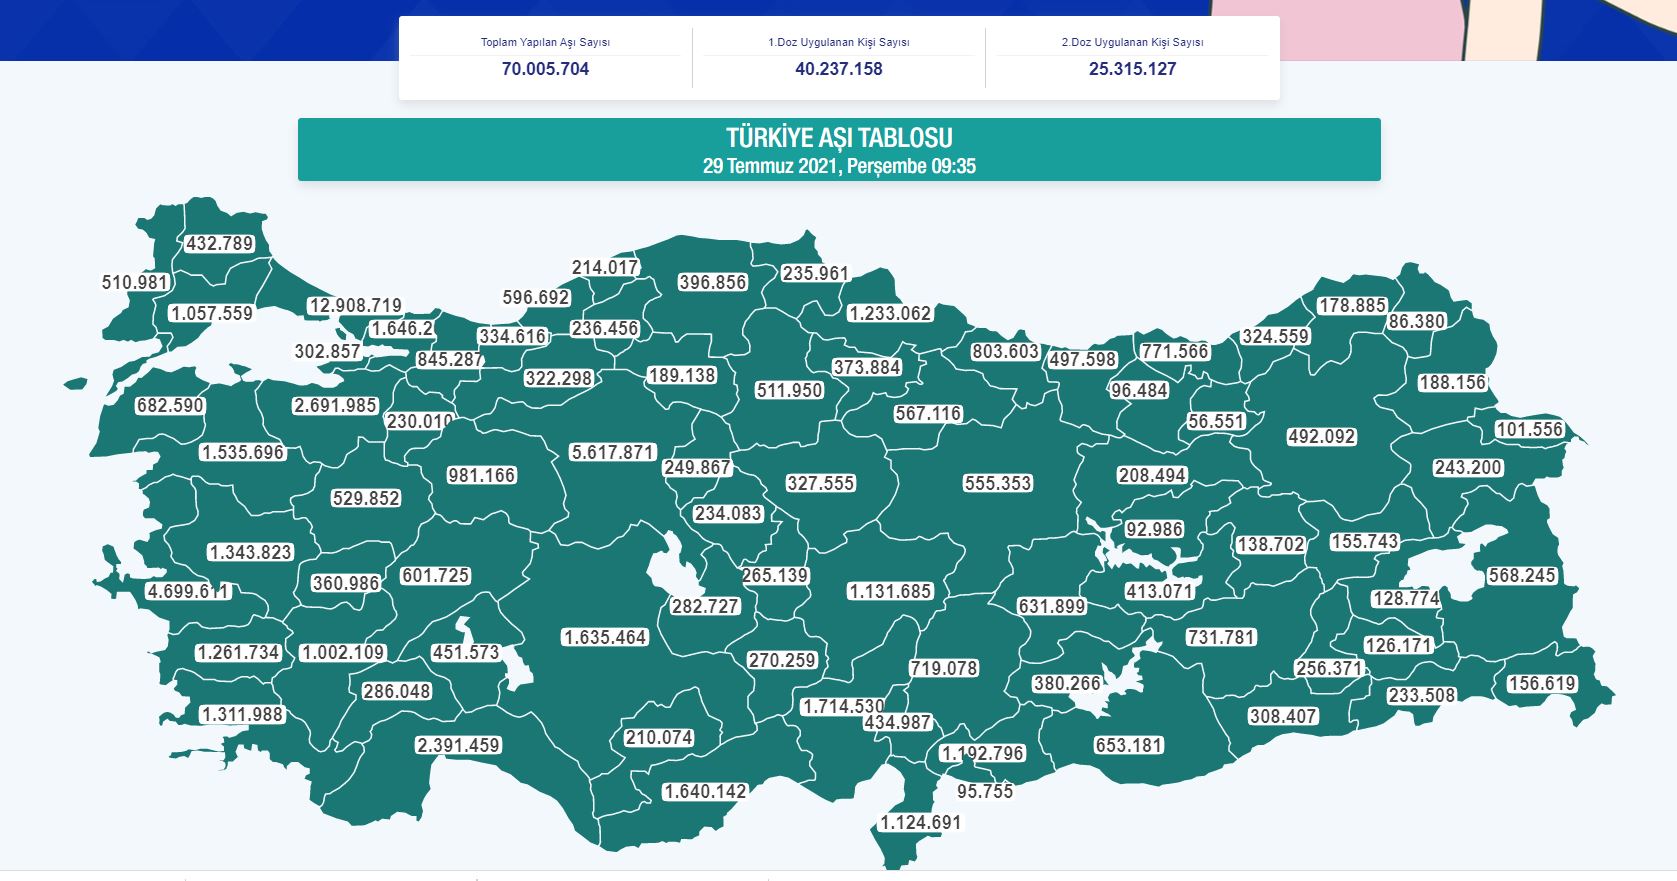Viewport: 1677px width, 881px height.
Task: Select the province labeled 156.619
Action: click(x=1542, y=683)
